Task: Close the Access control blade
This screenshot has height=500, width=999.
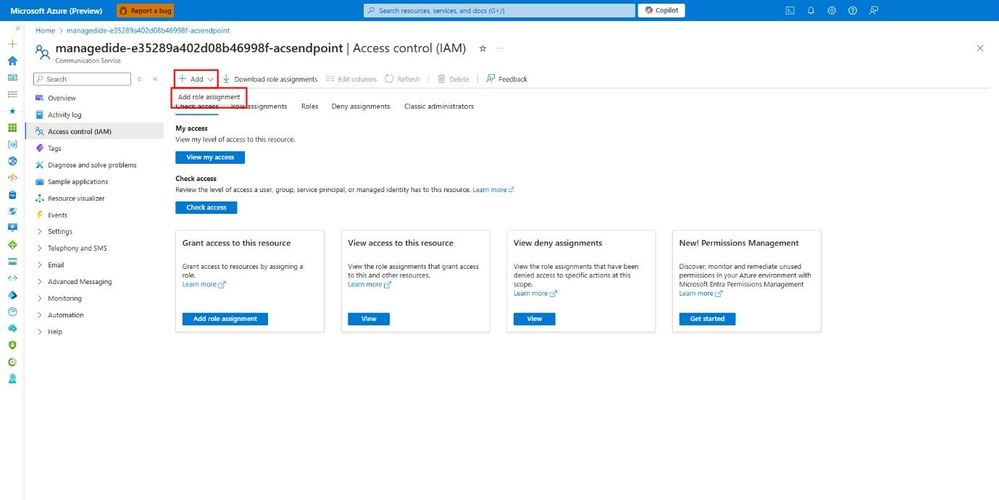Action: point(980,48)
